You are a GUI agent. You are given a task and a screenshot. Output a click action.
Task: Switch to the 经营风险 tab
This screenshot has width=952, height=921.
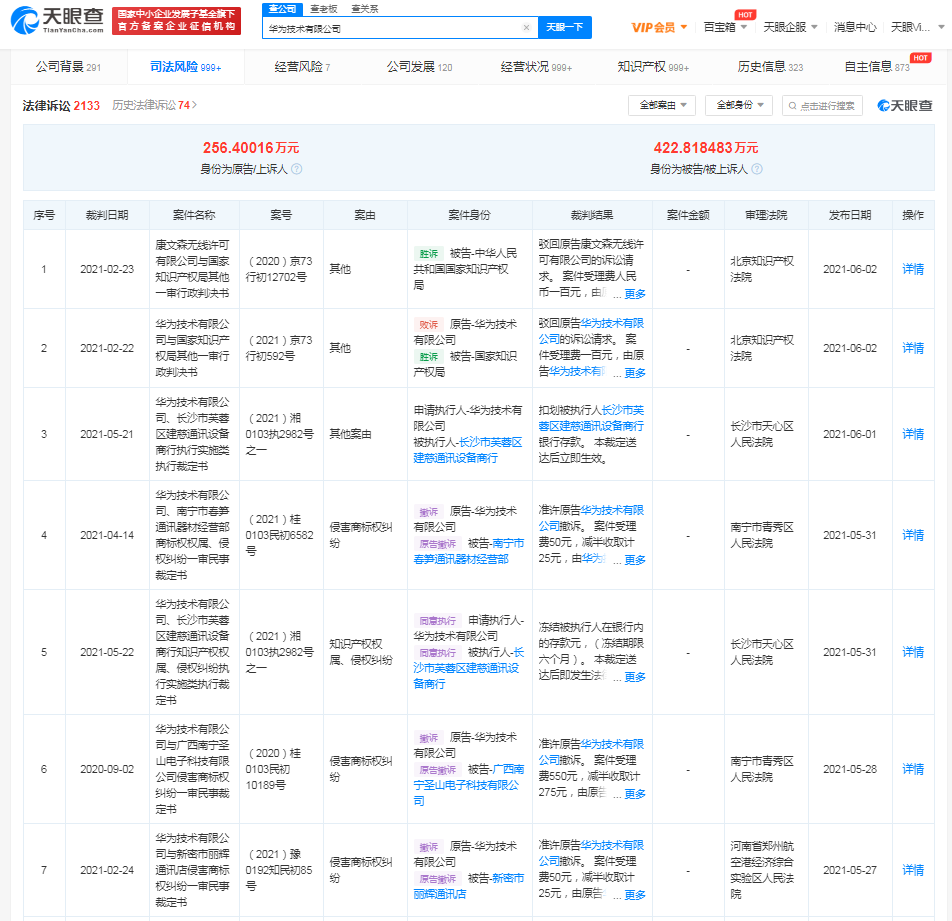pyautogui.click(x=301, y=67)
